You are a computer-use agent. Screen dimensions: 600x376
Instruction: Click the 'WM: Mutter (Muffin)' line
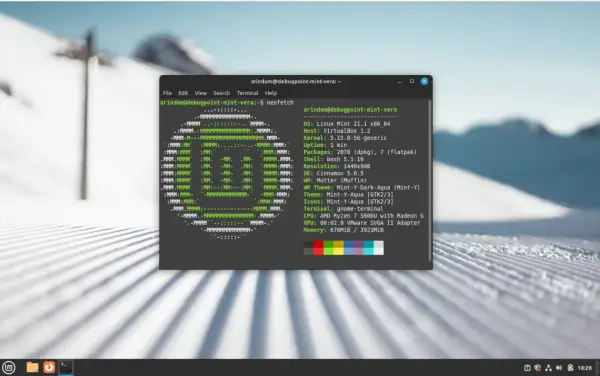(335, 181)
